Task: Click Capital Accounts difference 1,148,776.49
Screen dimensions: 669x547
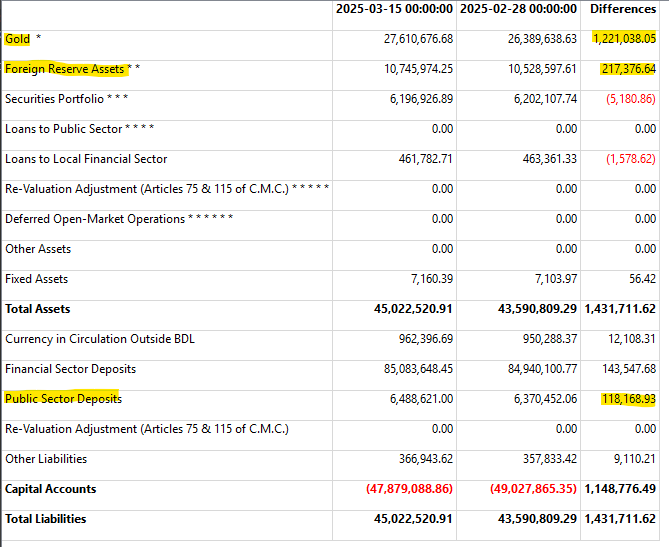Action: tap(620, 489)
